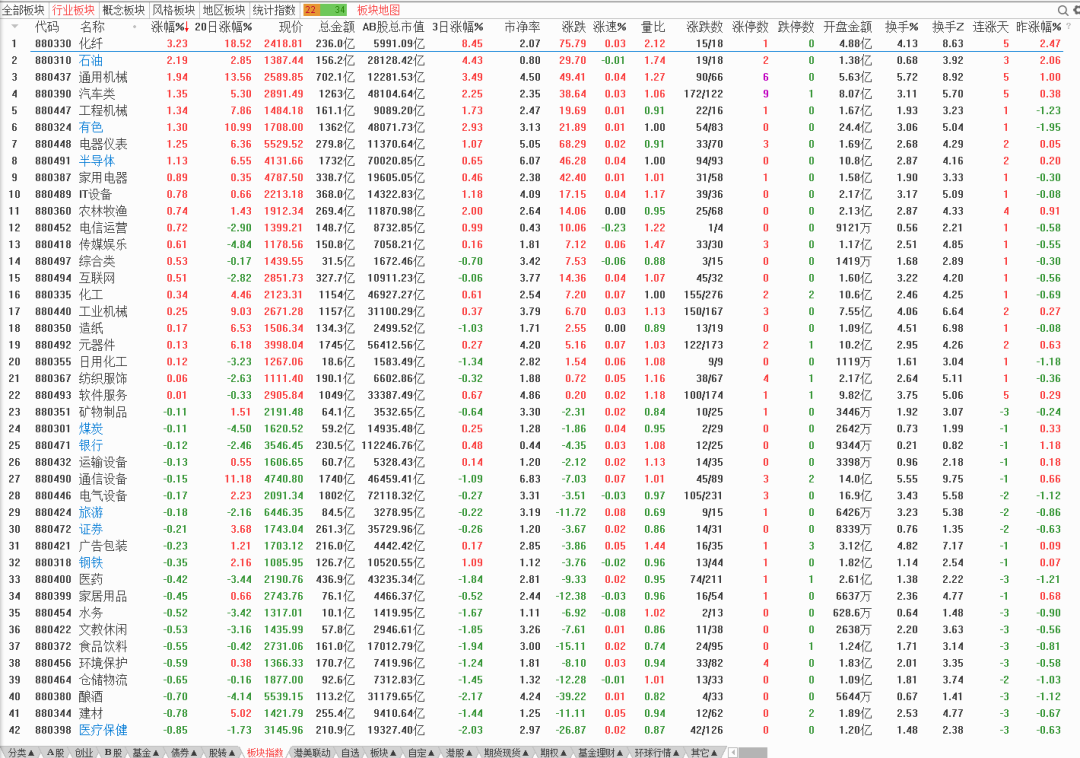The image size is (1080, 758).
Task: Sort by the 昨涨幅% column header
Action: pos(1039,27)
